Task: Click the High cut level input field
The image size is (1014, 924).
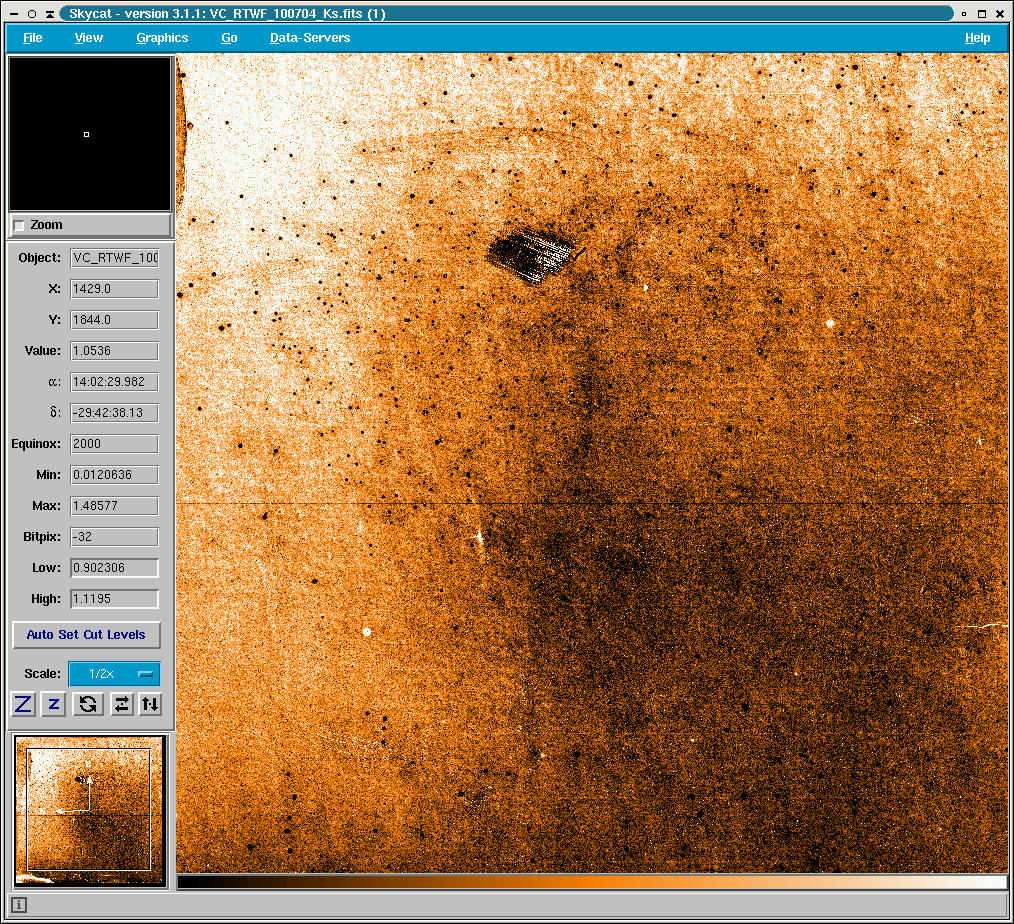Action: pos(114,599)
